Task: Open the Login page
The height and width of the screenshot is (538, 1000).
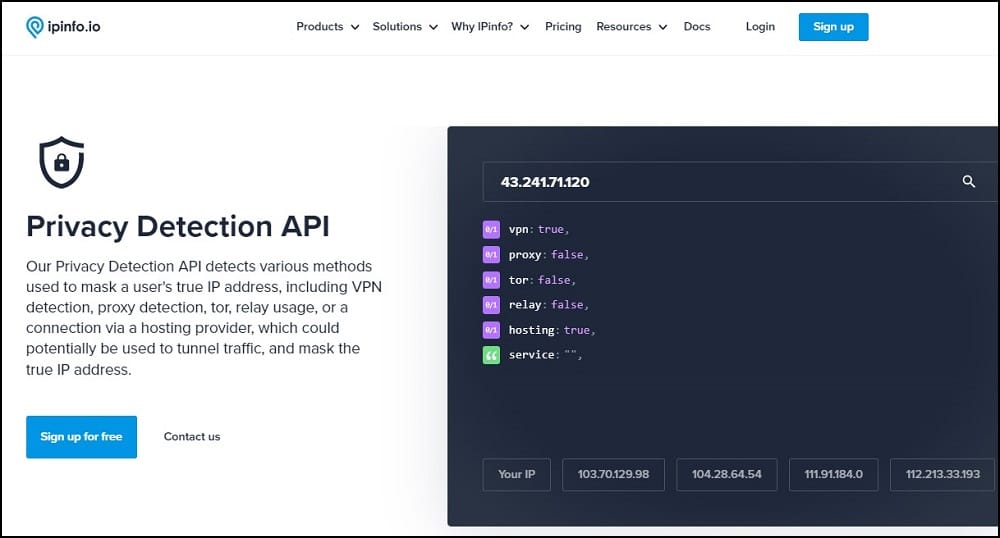Action: 760,27
